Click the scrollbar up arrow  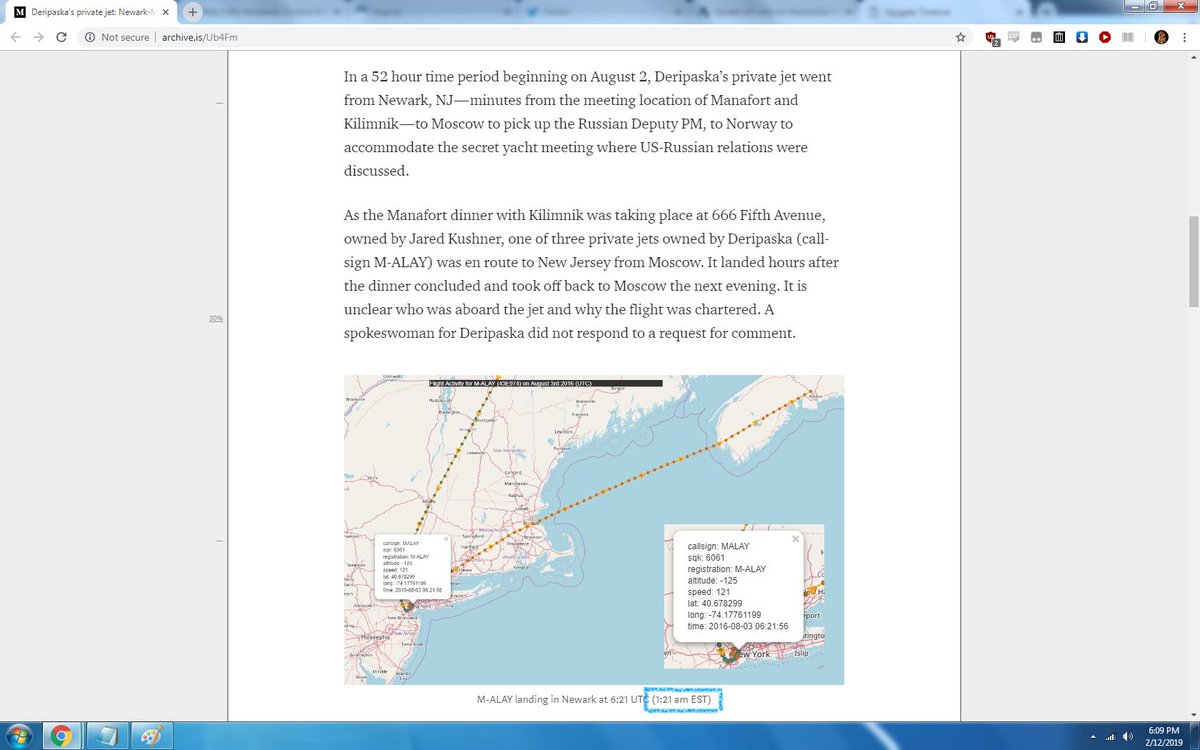point(1192,59)
